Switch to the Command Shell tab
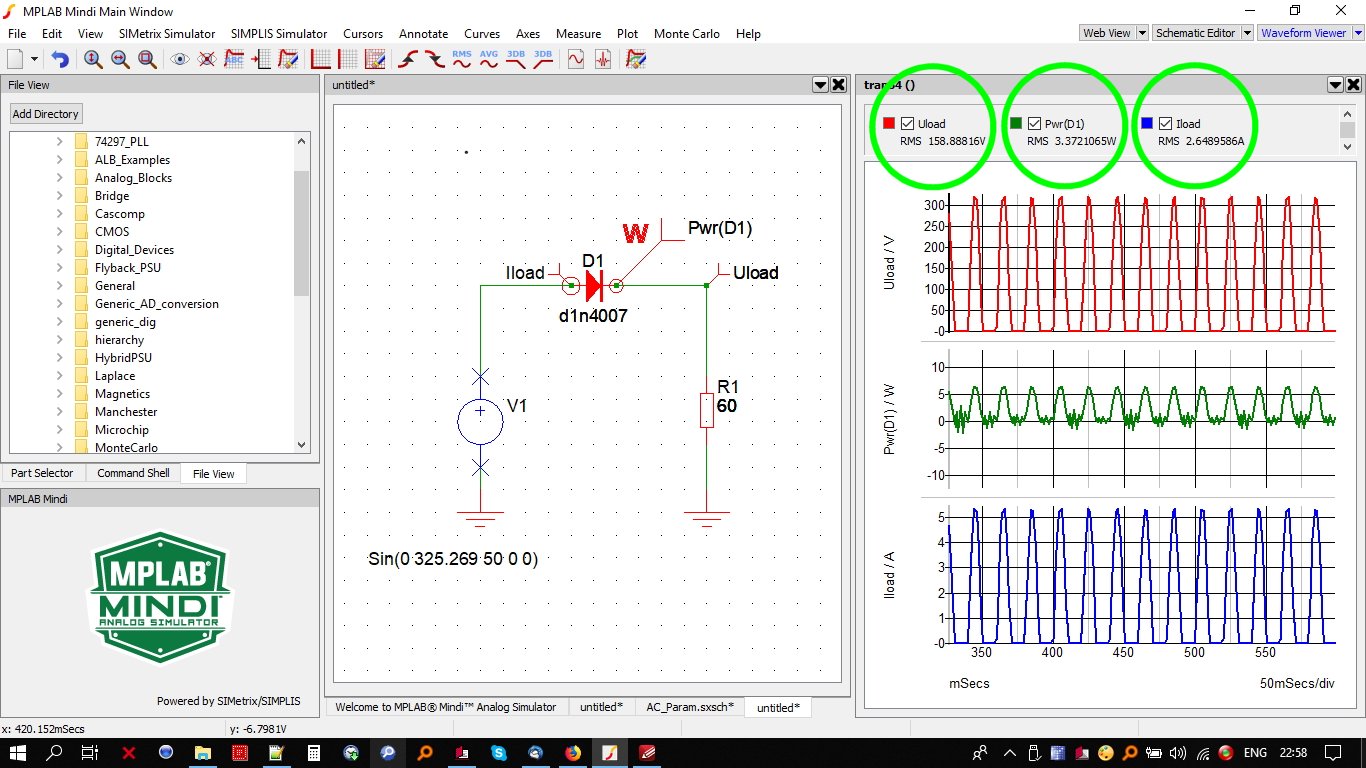 [133, 473]
